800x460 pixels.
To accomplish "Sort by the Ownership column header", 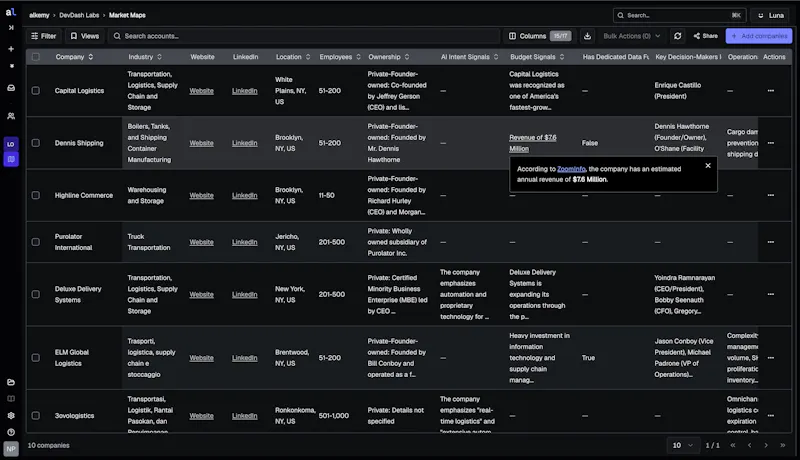I will tap(389, 57).
